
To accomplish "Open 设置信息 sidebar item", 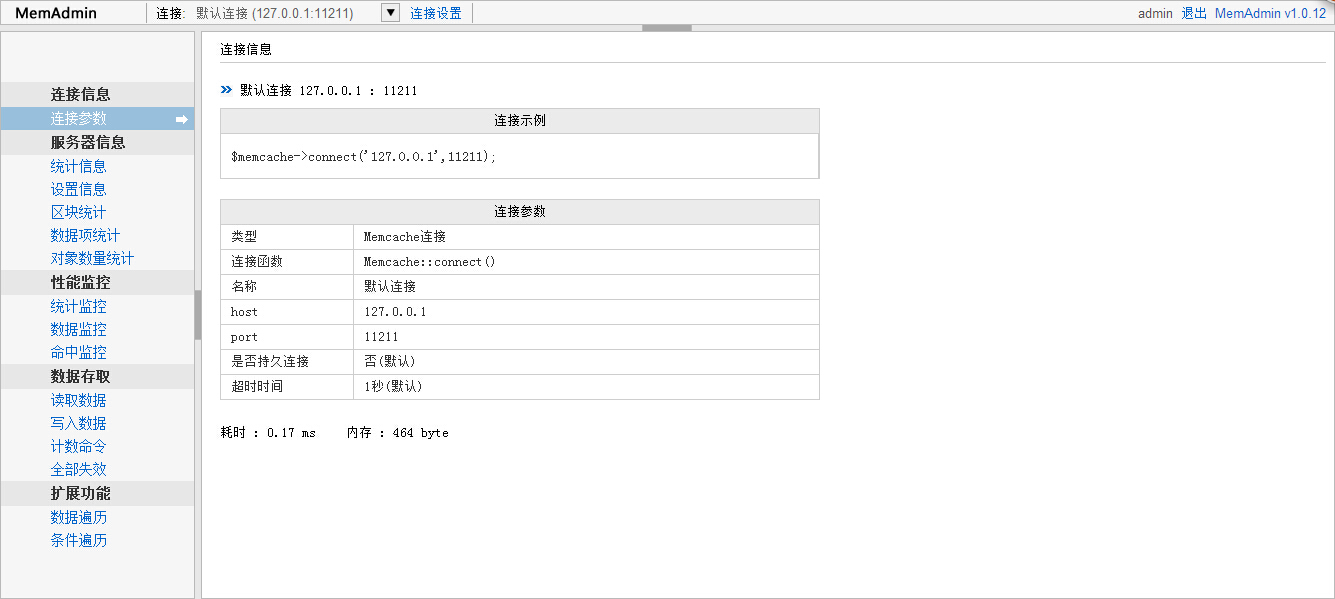I will point(78,189).
